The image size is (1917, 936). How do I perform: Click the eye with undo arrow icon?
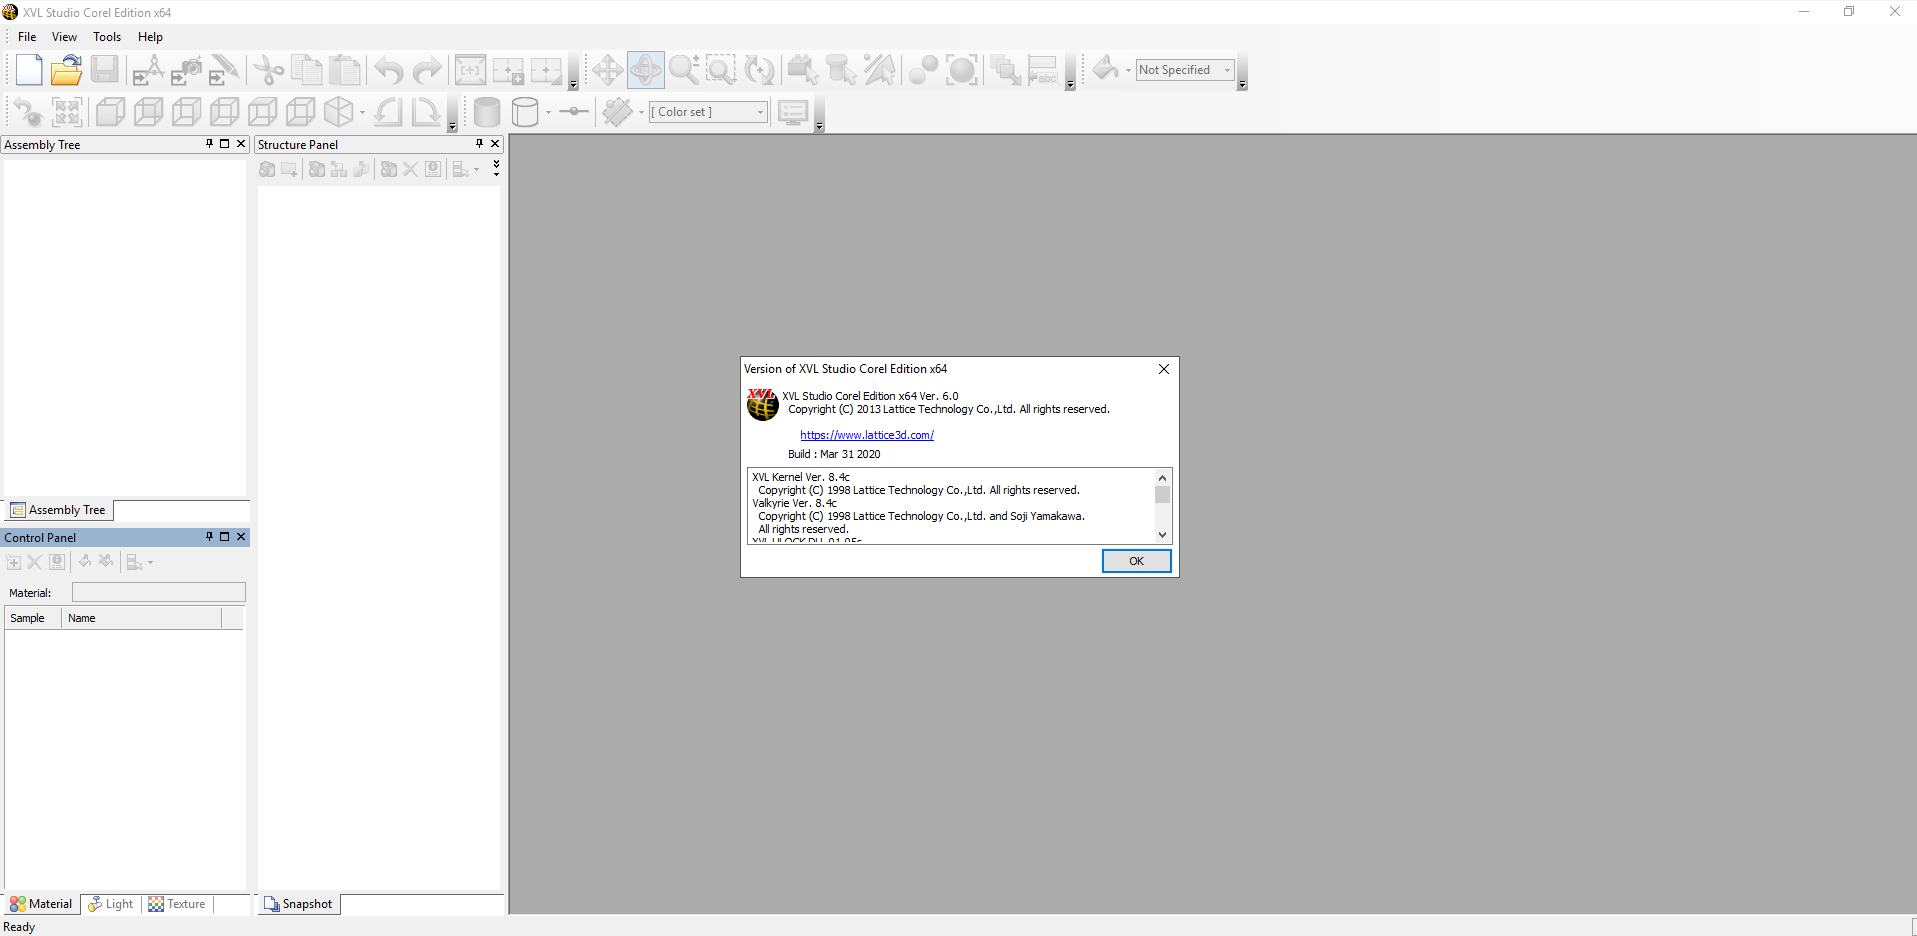(29, 112)
